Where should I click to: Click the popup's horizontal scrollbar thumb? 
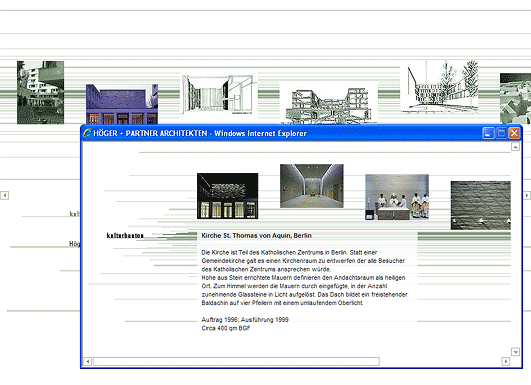(x=236, y=361)
